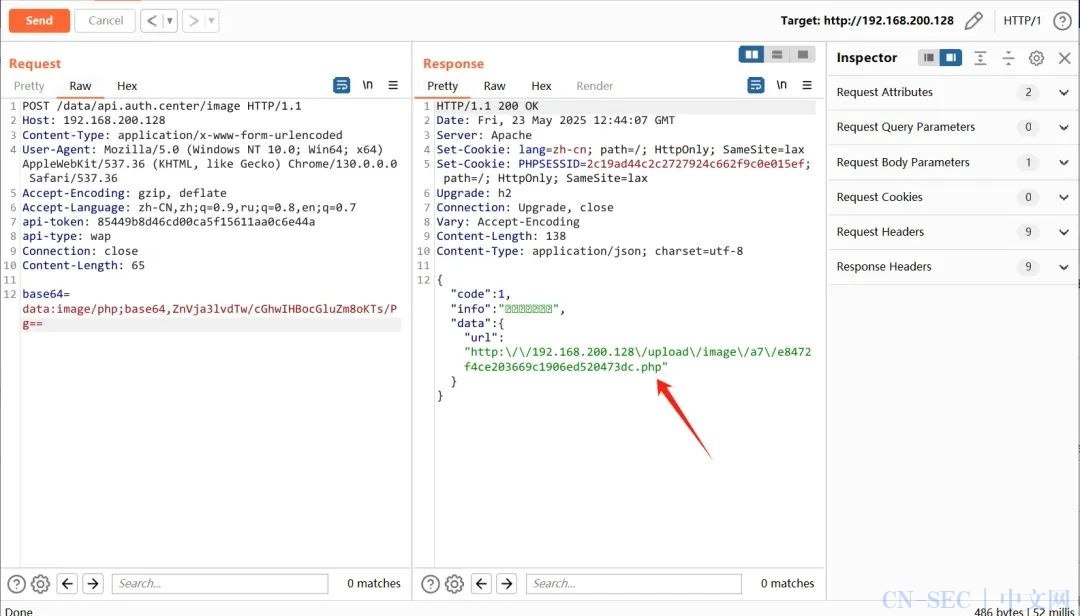Switch Response view to Raw tab
The image size is (1080, 616).
pyautogui.click(x=495, y=86)
